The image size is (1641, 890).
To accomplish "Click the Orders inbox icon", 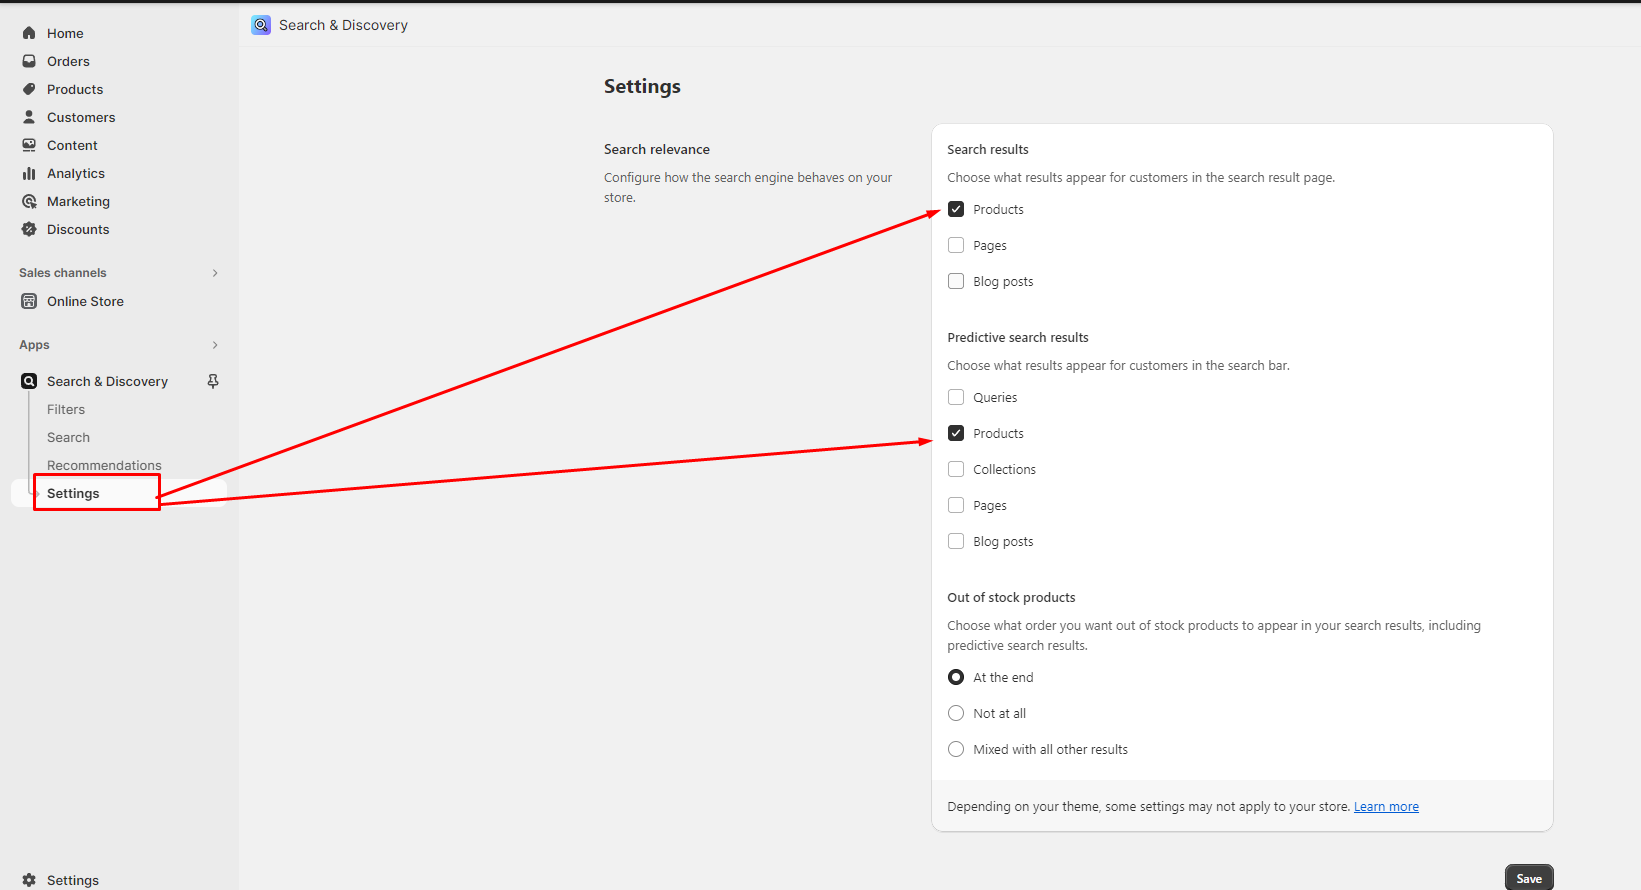I will click(x=29, y=61).
